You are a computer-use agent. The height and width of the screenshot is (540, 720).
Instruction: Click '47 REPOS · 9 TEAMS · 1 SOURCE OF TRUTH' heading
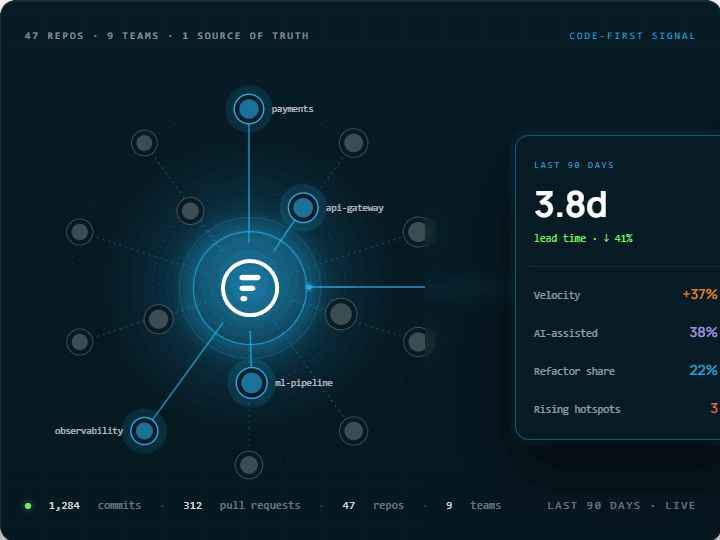point(167,36)
